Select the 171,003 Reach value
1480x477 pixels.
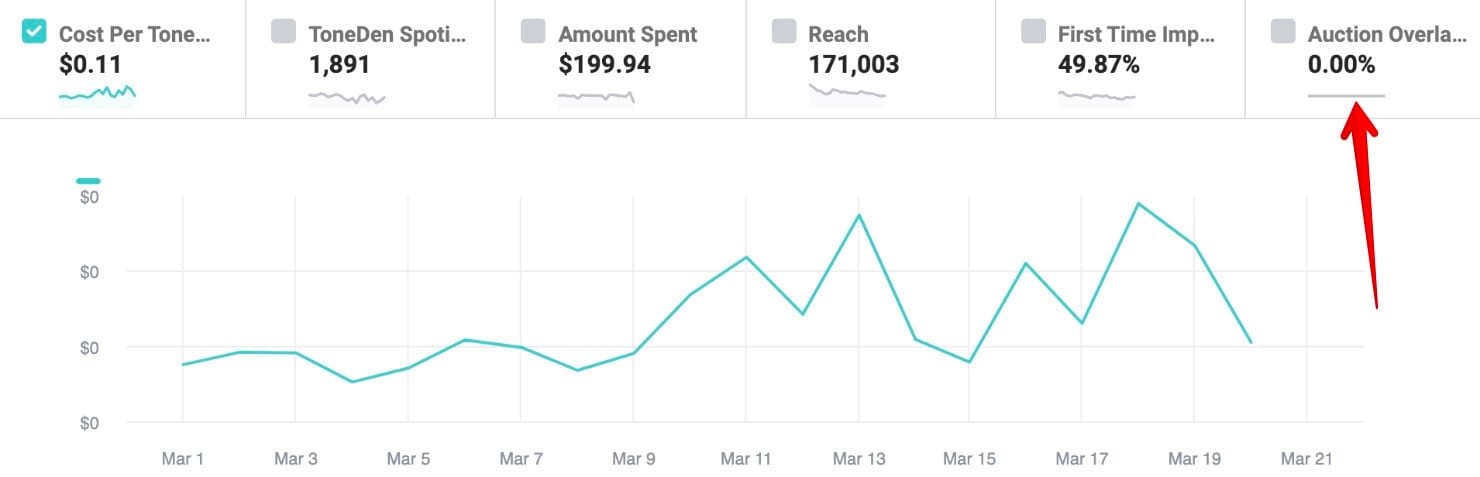[x=853, y=65]
